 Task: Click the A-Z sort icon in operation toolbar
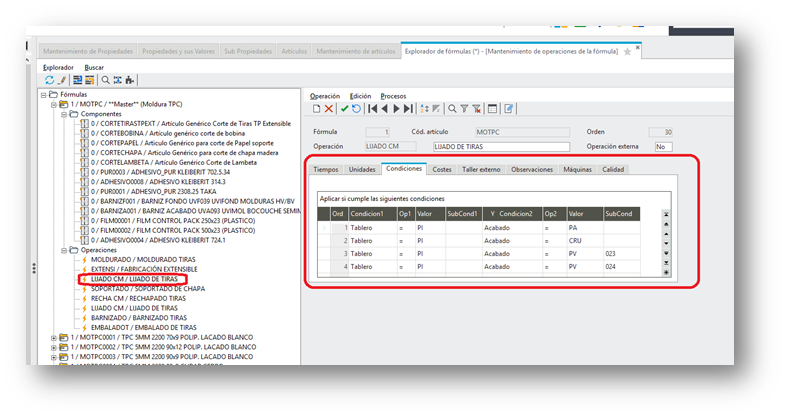click(x=425, y=109)
